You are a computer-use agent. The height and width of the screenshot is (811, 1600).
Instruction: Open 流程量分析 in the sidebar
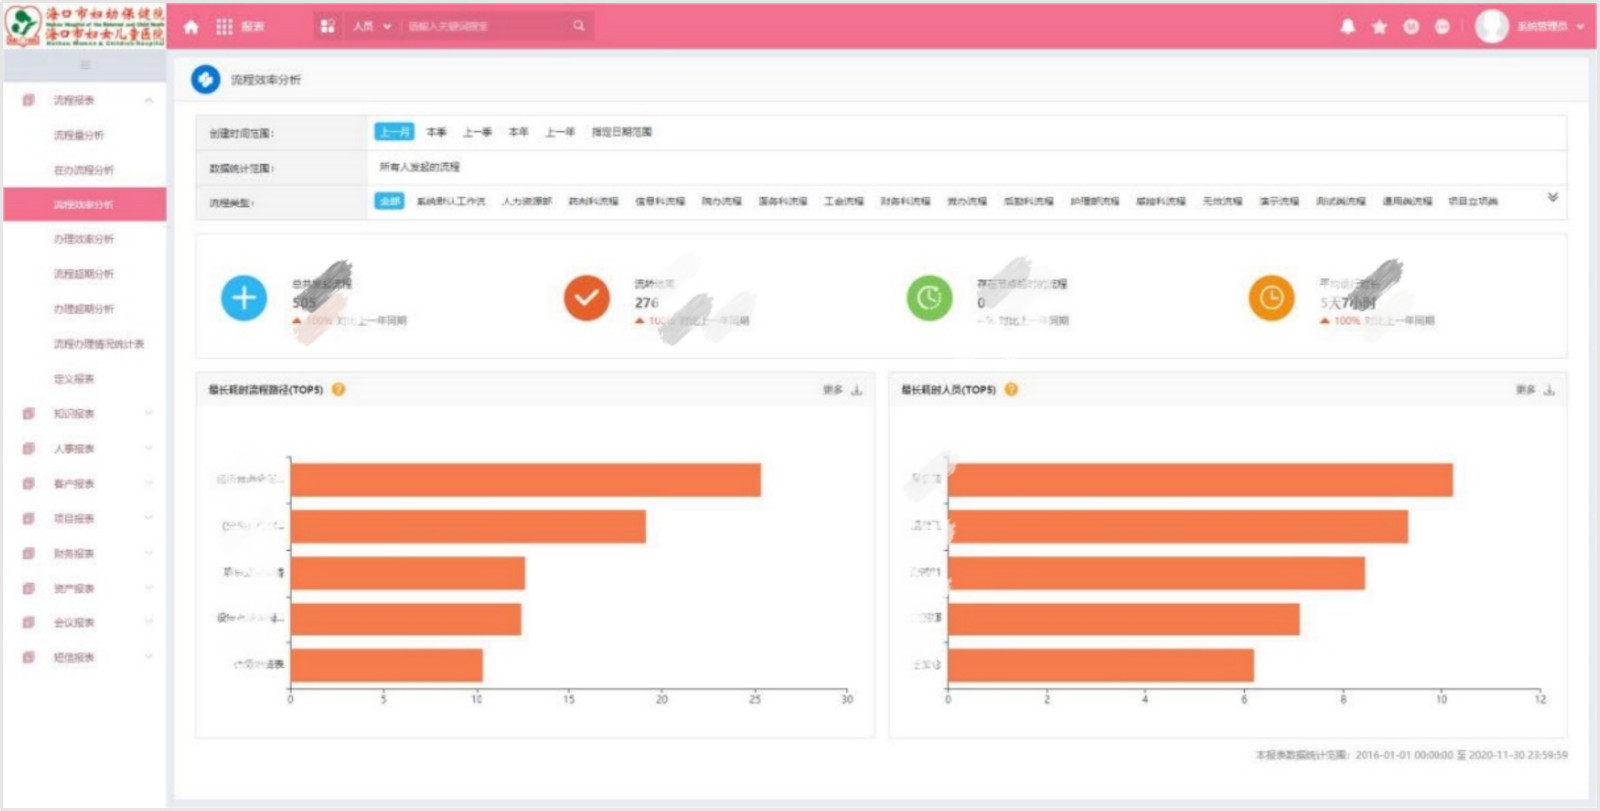tap(78, 135)
